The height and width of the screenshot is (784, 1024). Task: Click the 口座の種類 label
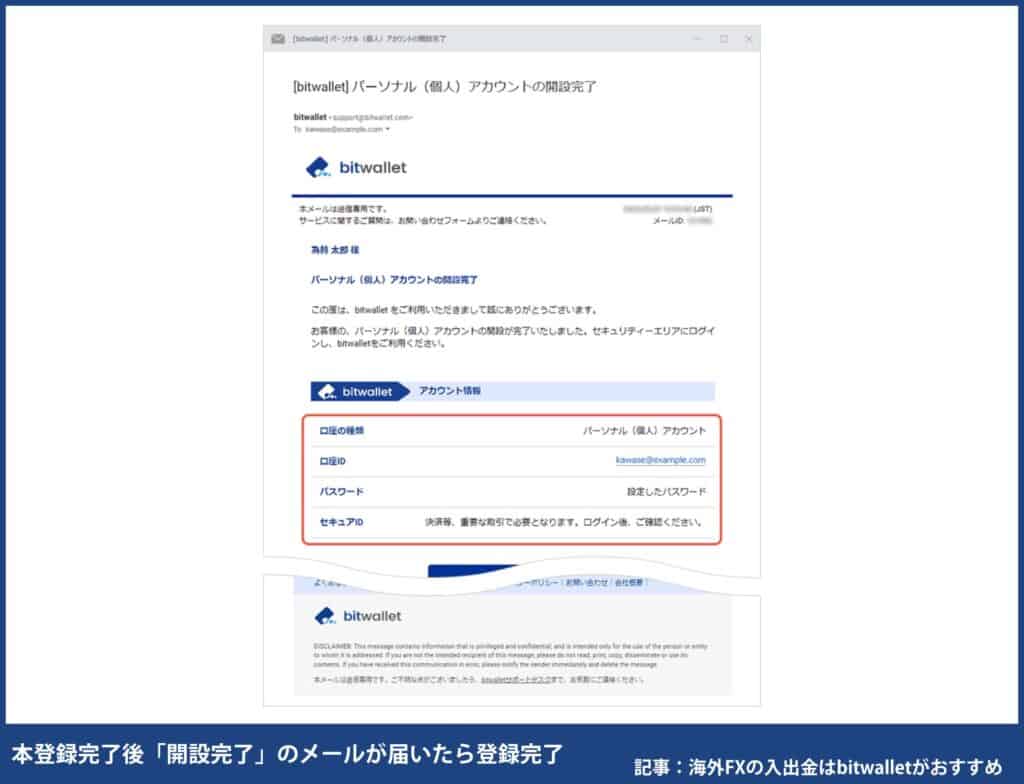click(342, 431)
